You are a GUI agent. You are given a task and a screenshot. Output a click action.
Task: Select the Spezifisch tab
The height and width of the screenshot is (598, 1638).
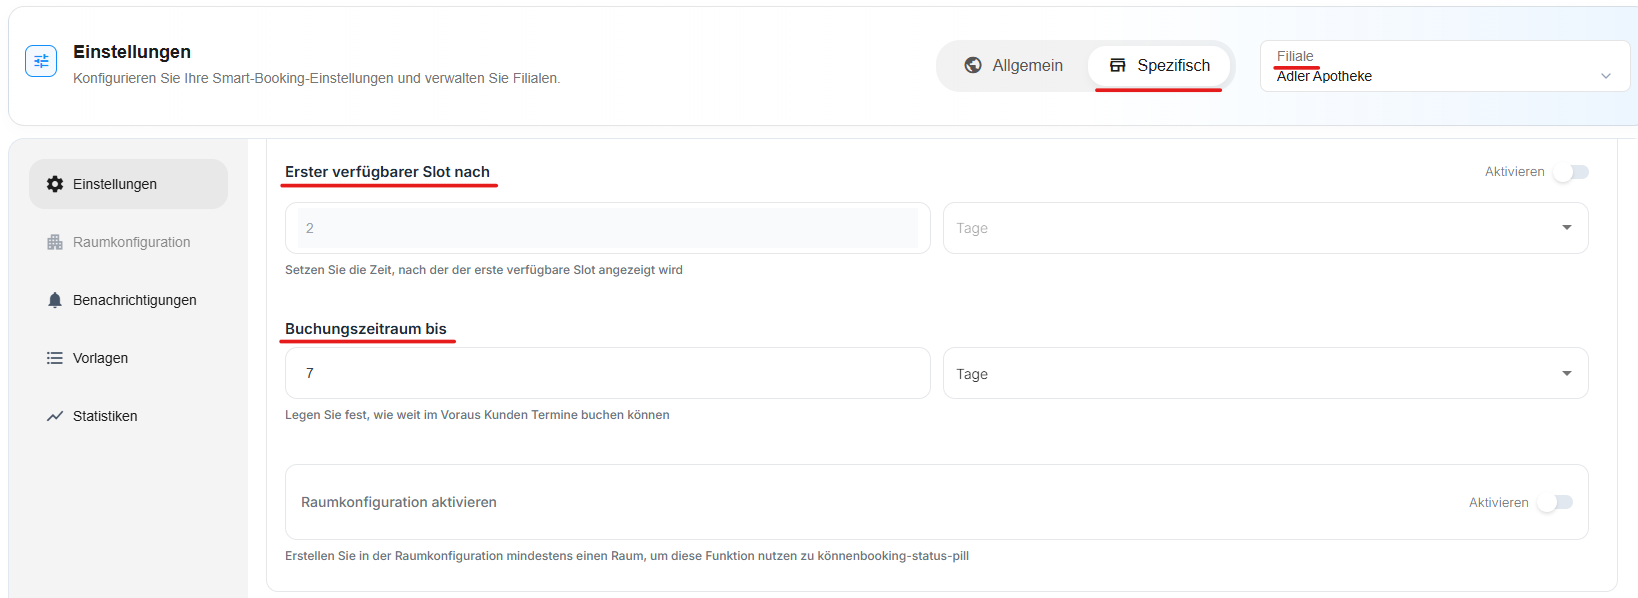click(1159, 65)
